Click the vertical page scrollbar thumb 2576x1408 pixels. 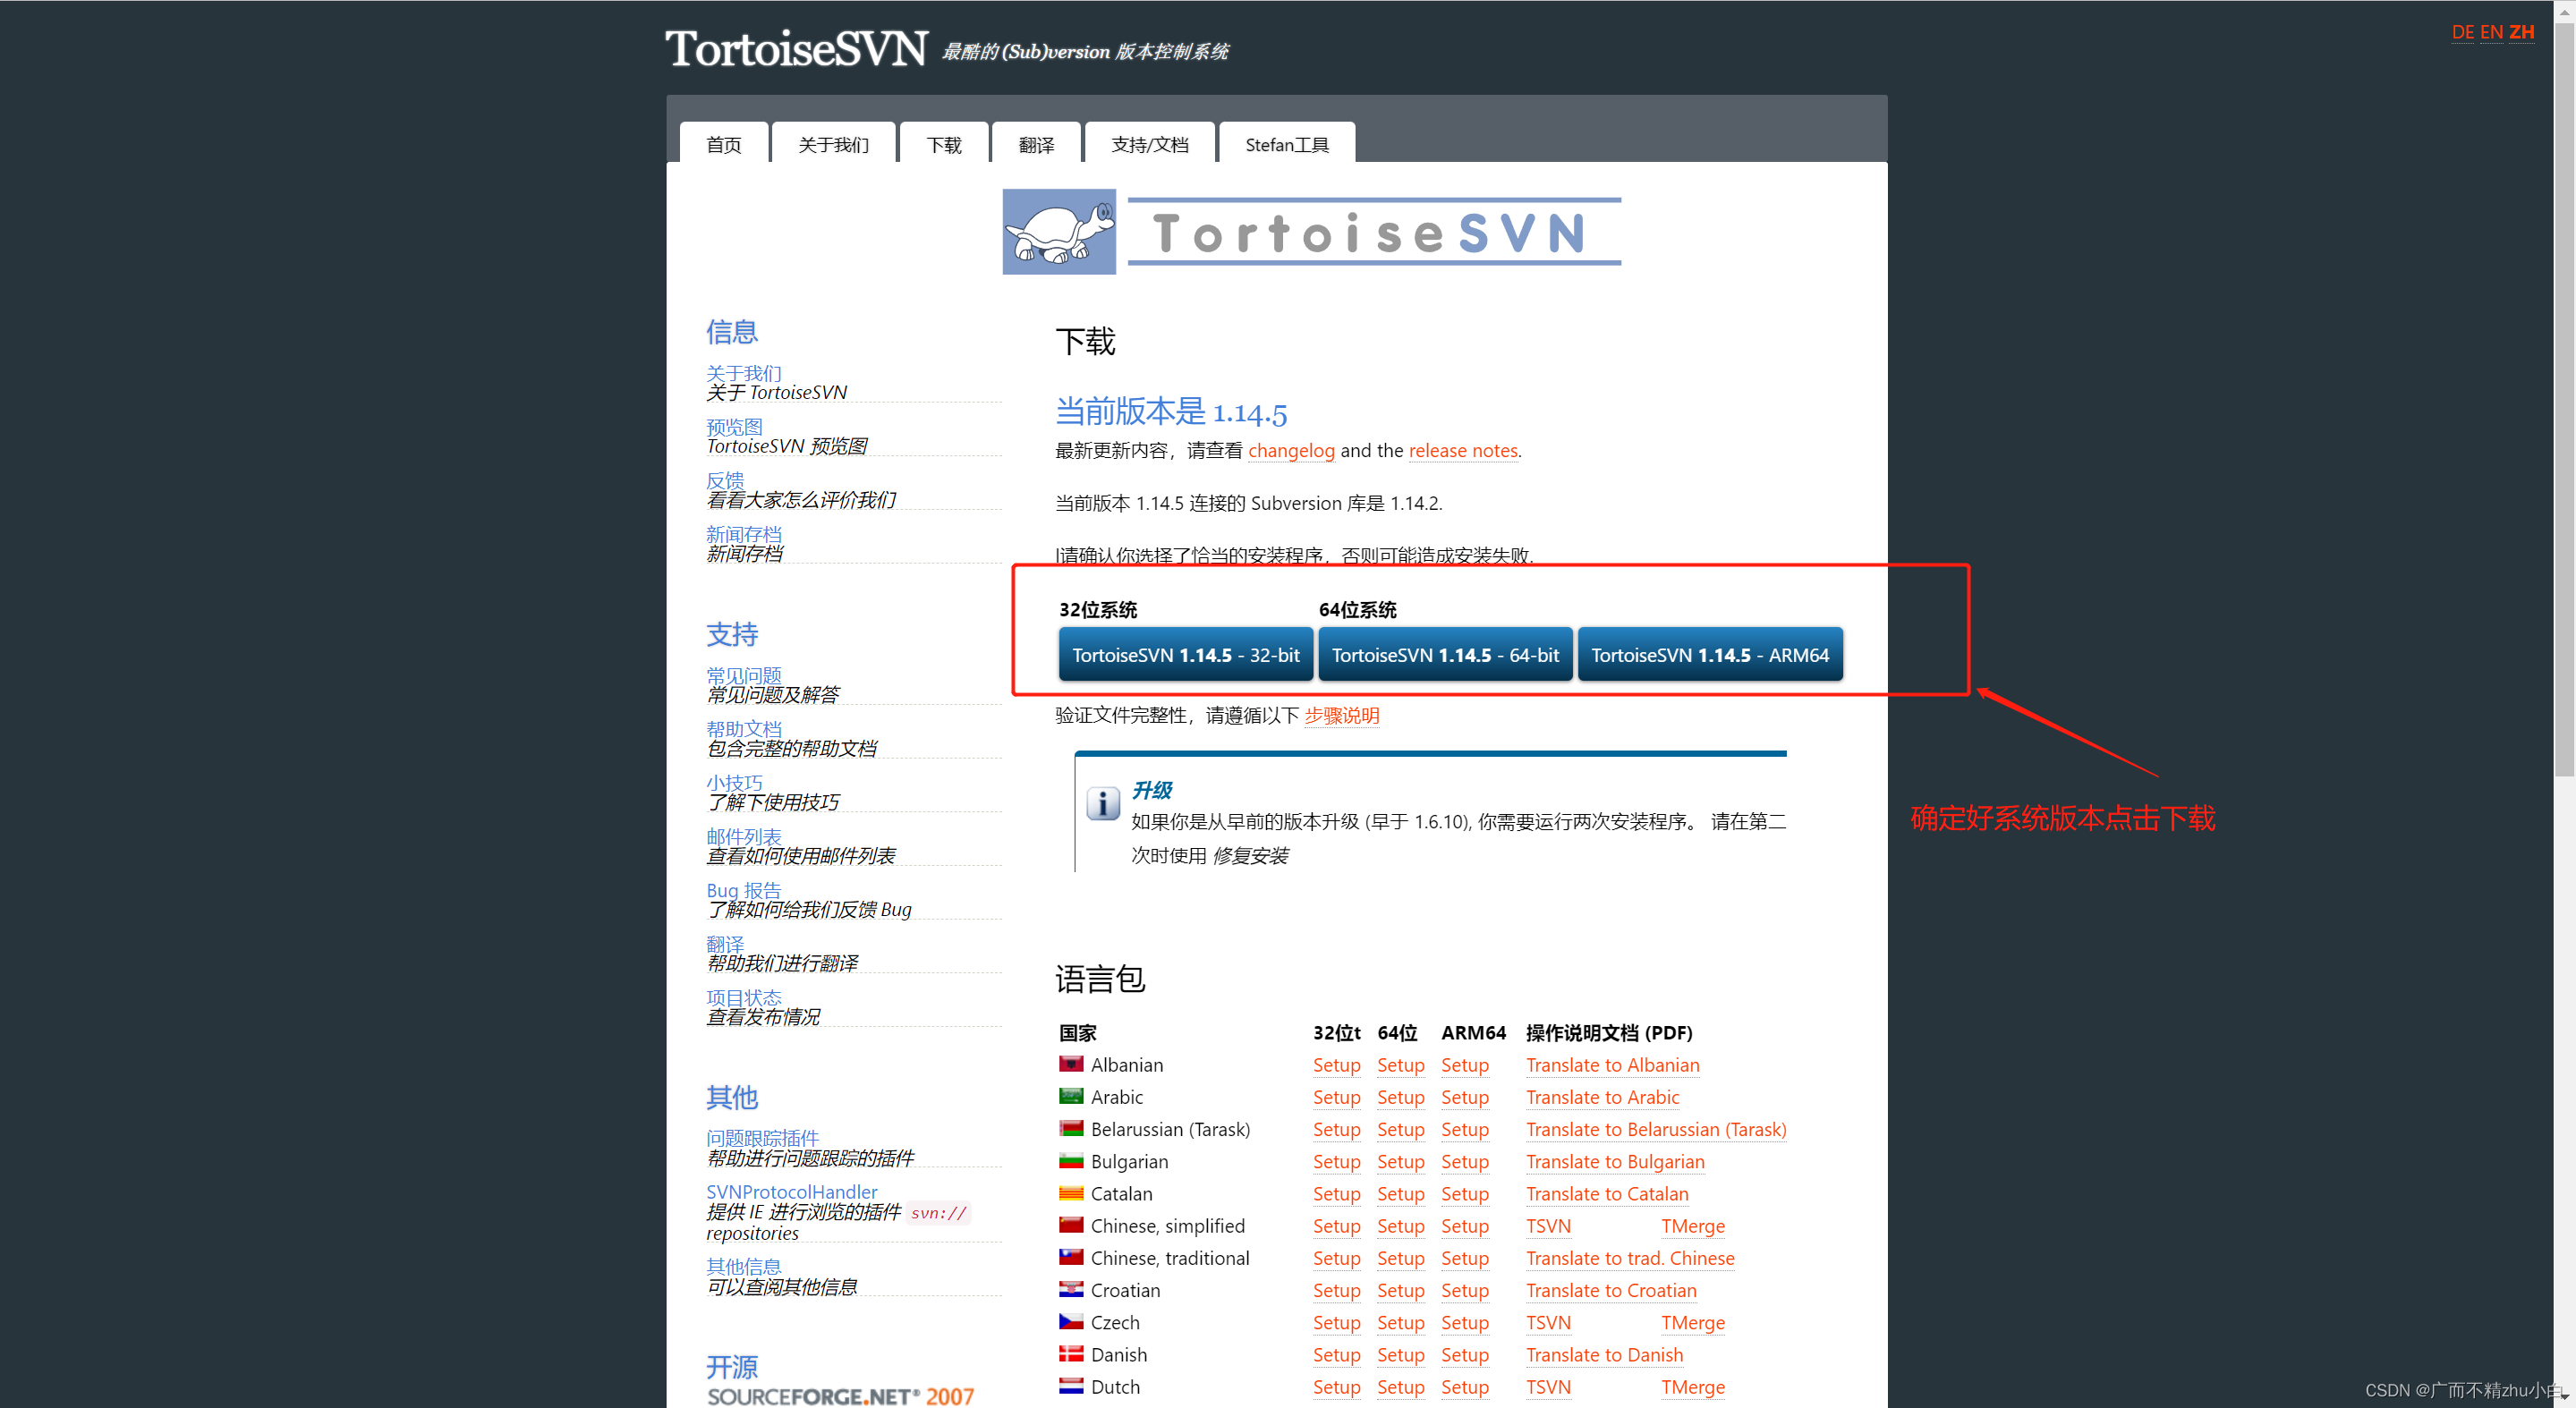pos(2564,398)
